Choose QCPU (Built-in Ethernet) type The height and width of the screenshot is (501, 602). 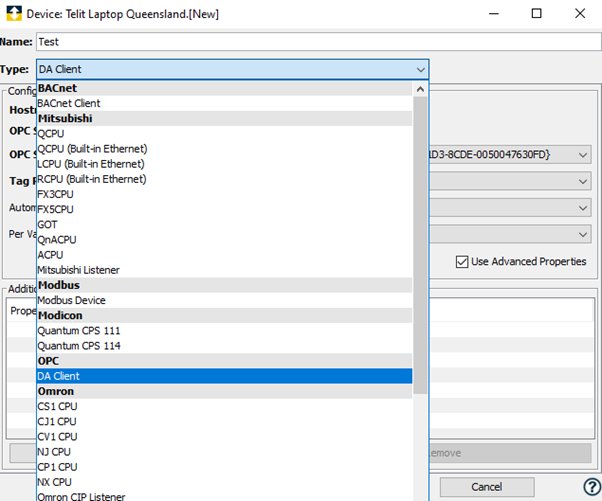click(225, 149)
